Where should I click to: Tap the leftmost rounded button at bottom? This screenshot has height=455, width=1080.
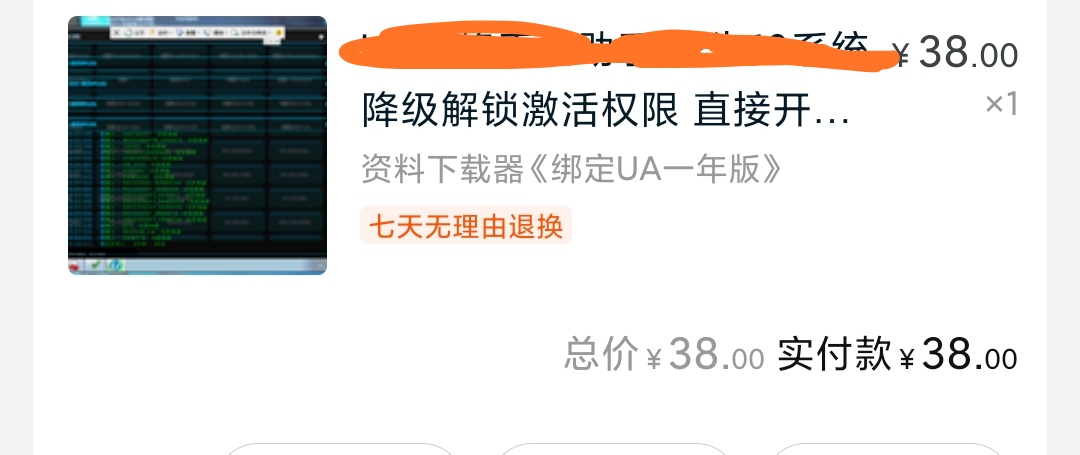(x=341, y=449)
